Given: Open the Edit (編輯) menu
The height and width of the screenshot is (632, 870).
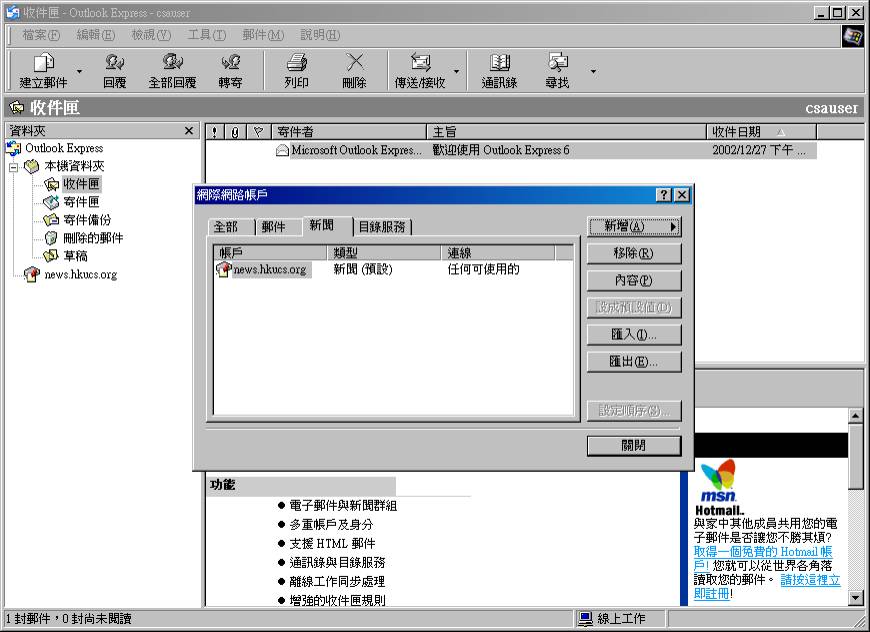Looking at the screenshot, I should [95, 35].
